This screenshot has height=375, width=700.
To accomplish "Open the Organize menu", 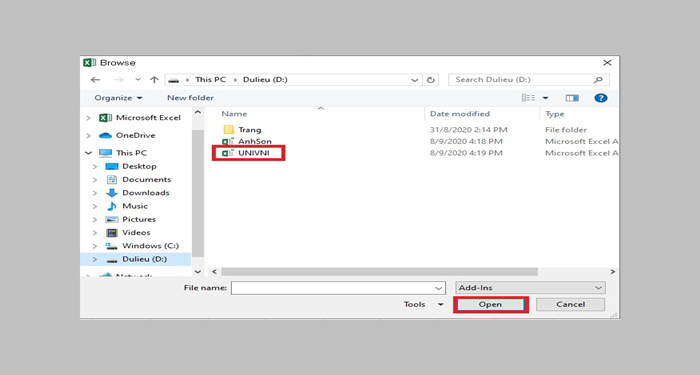I will [118, 98].
